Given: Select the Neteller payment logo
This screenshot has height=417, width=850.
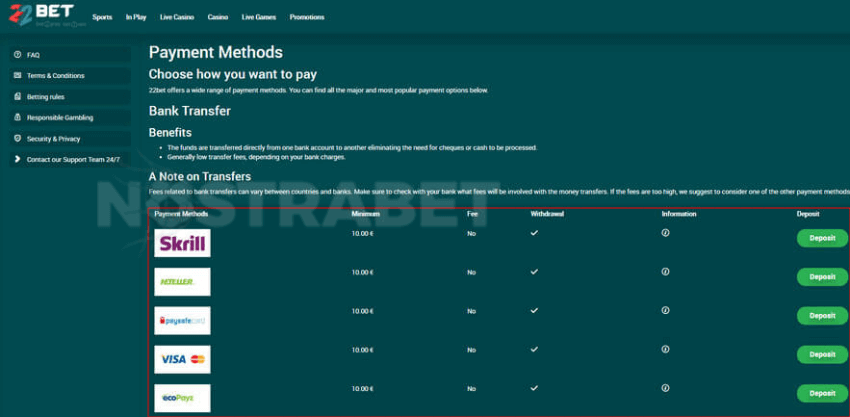Looking at the screenshot, I should [182, 281].
